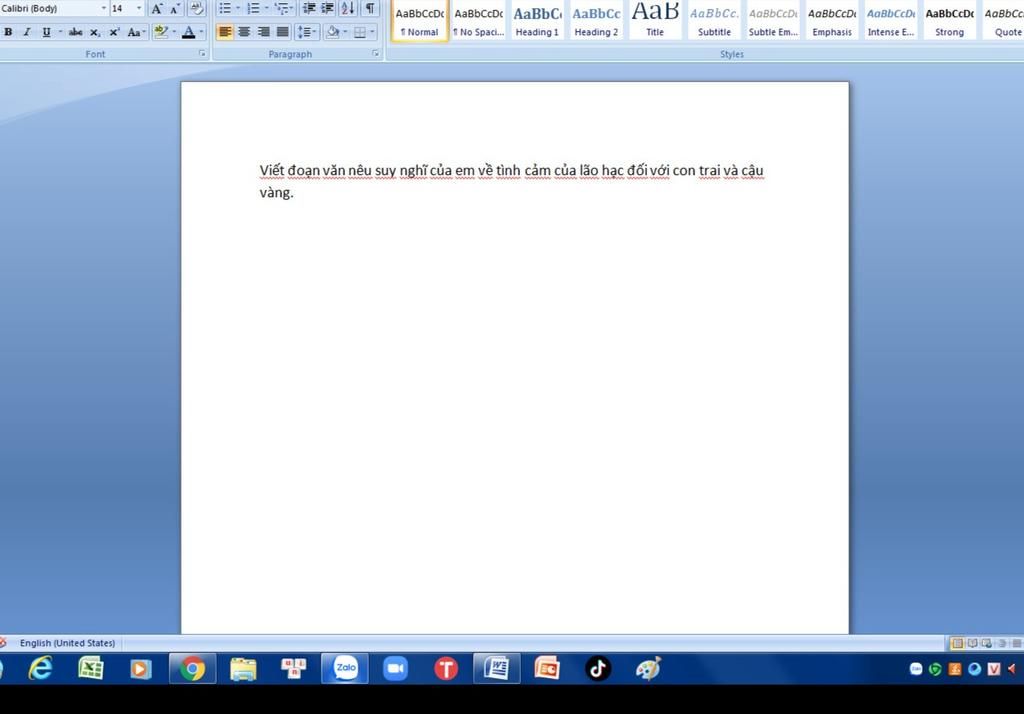Grow the font size with the large A
1024x714 pixels.
tap(157, 8)
